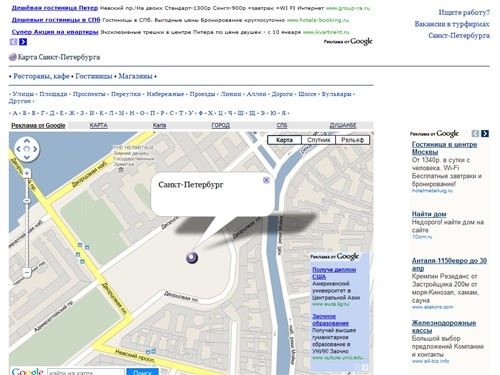This screenshot has height=375, width=500.
Task: Show next top ads with right arrow
Action: [23, 42]
